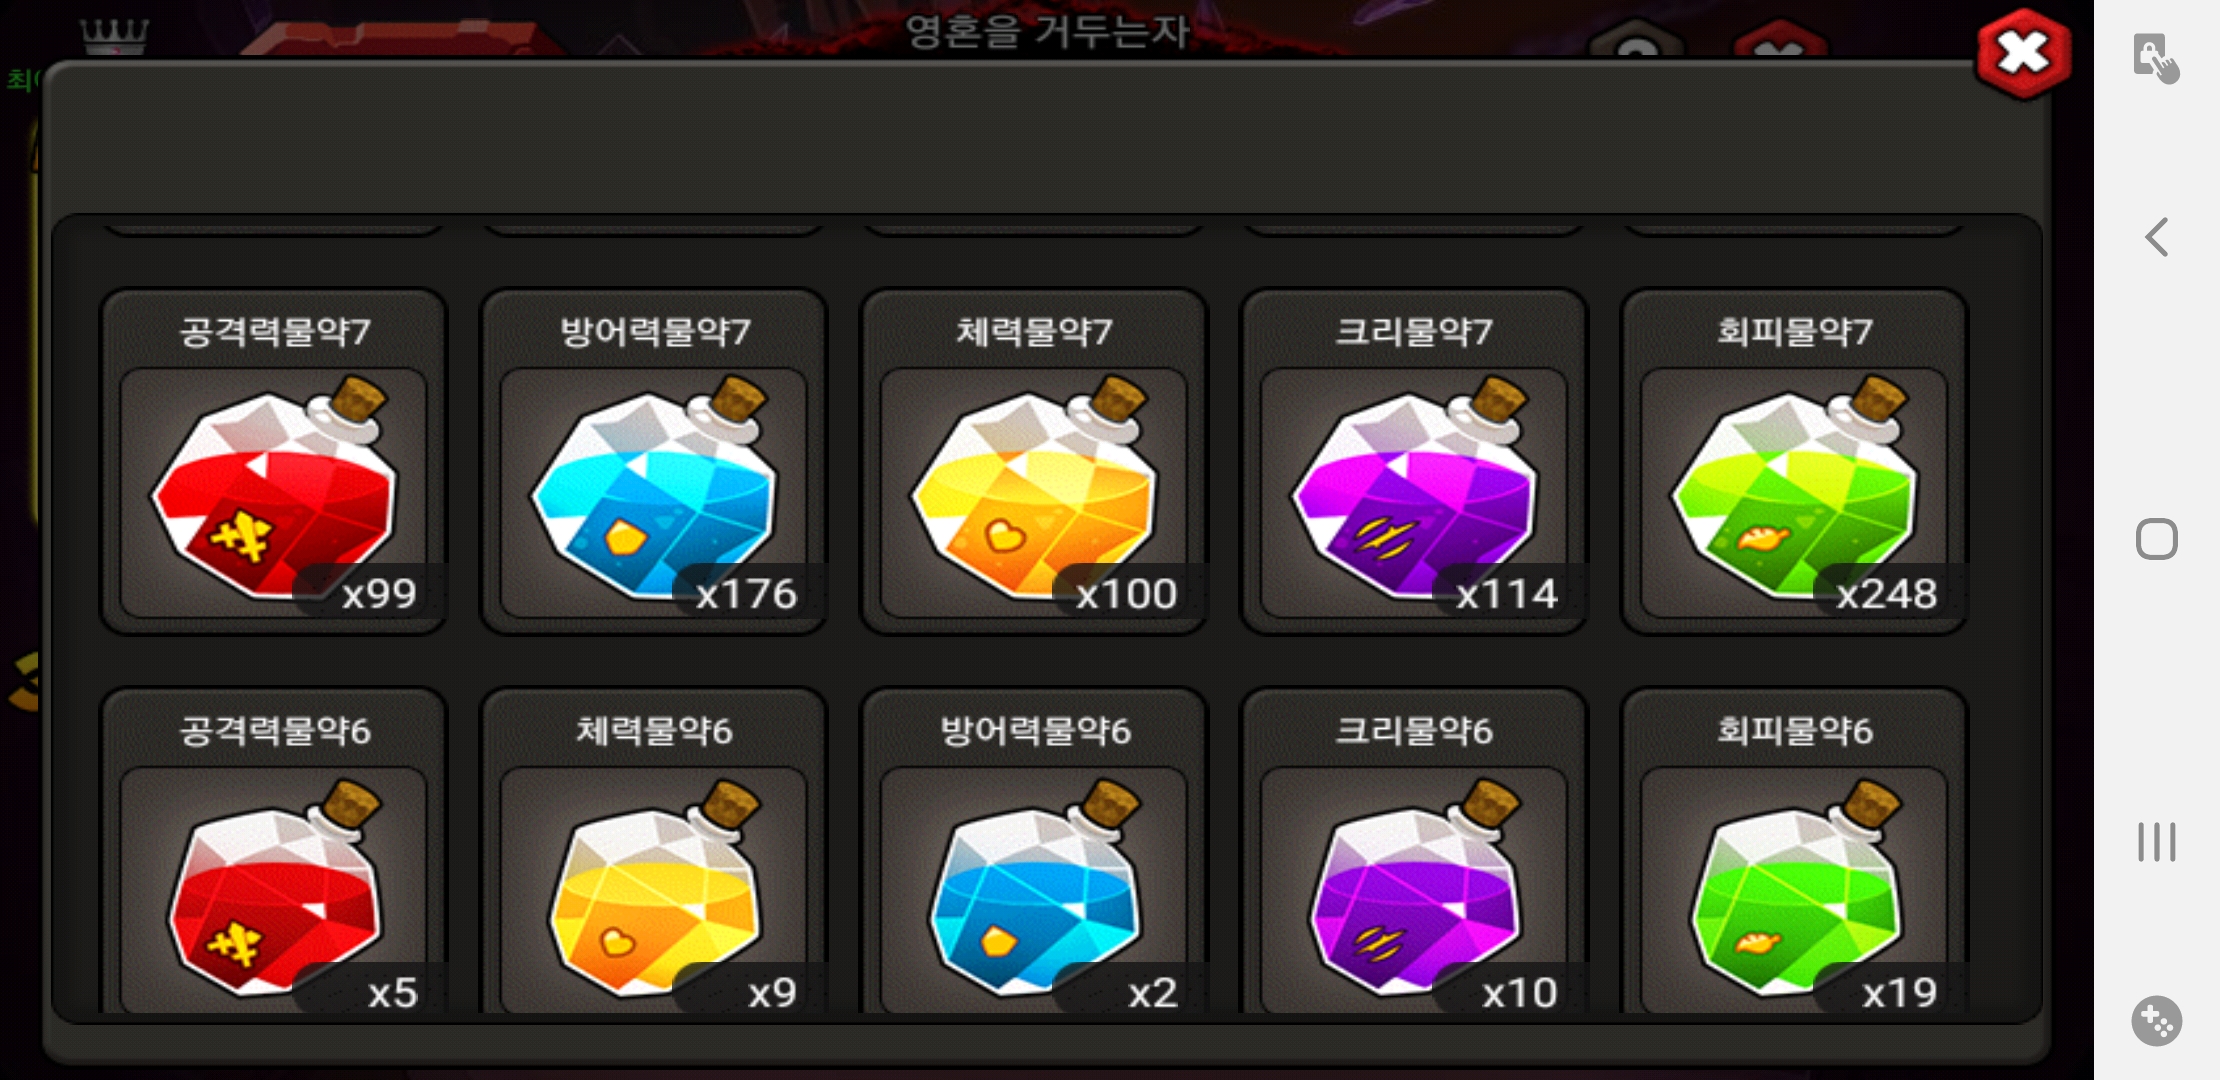Choose the yellow 체력물약7 potion
2220x1080 pixels.
[x=1033, y=462]
